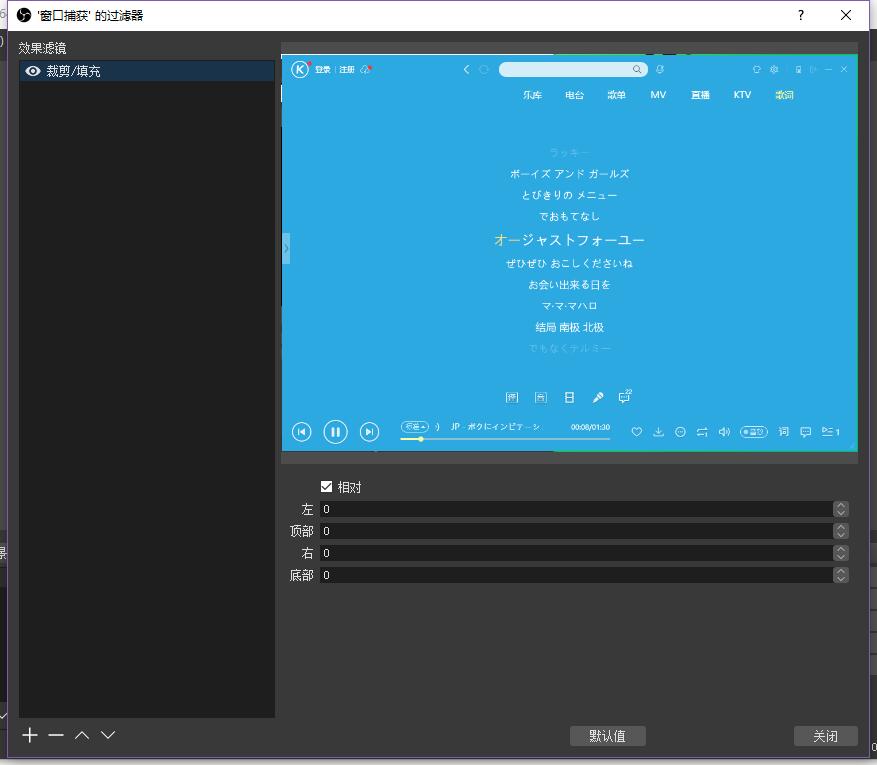Mute audio via the speaker icon
The image size is (877, 765).
[724, 432]
